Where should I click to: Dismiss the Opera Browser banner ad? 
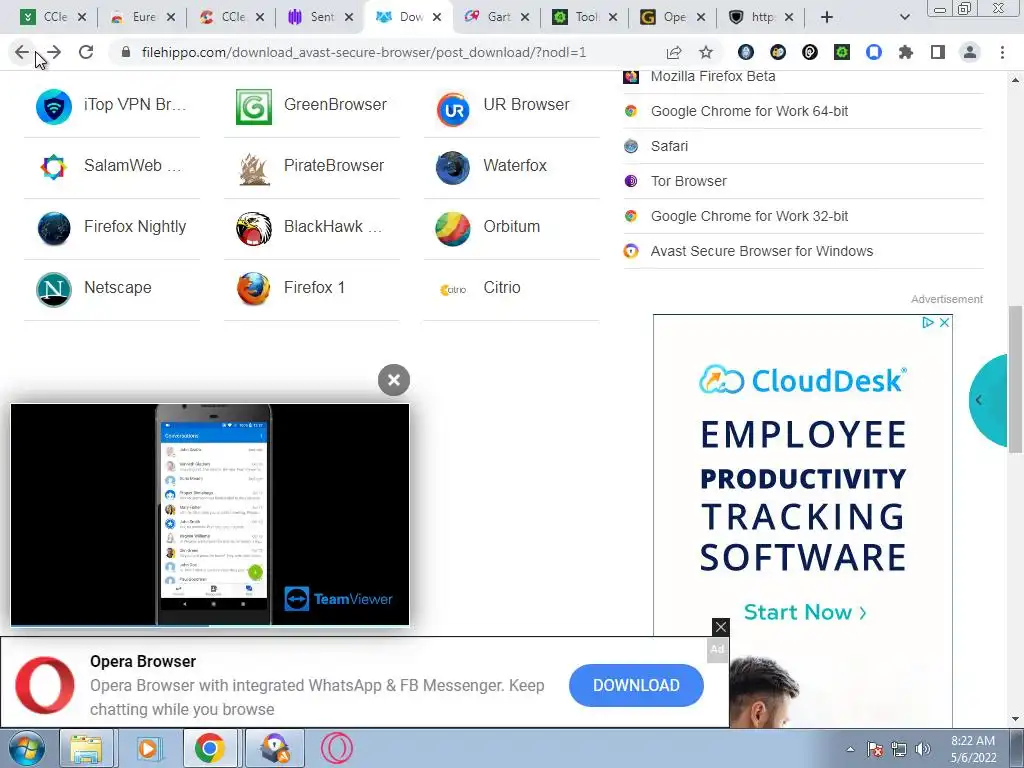pos(720,627)
